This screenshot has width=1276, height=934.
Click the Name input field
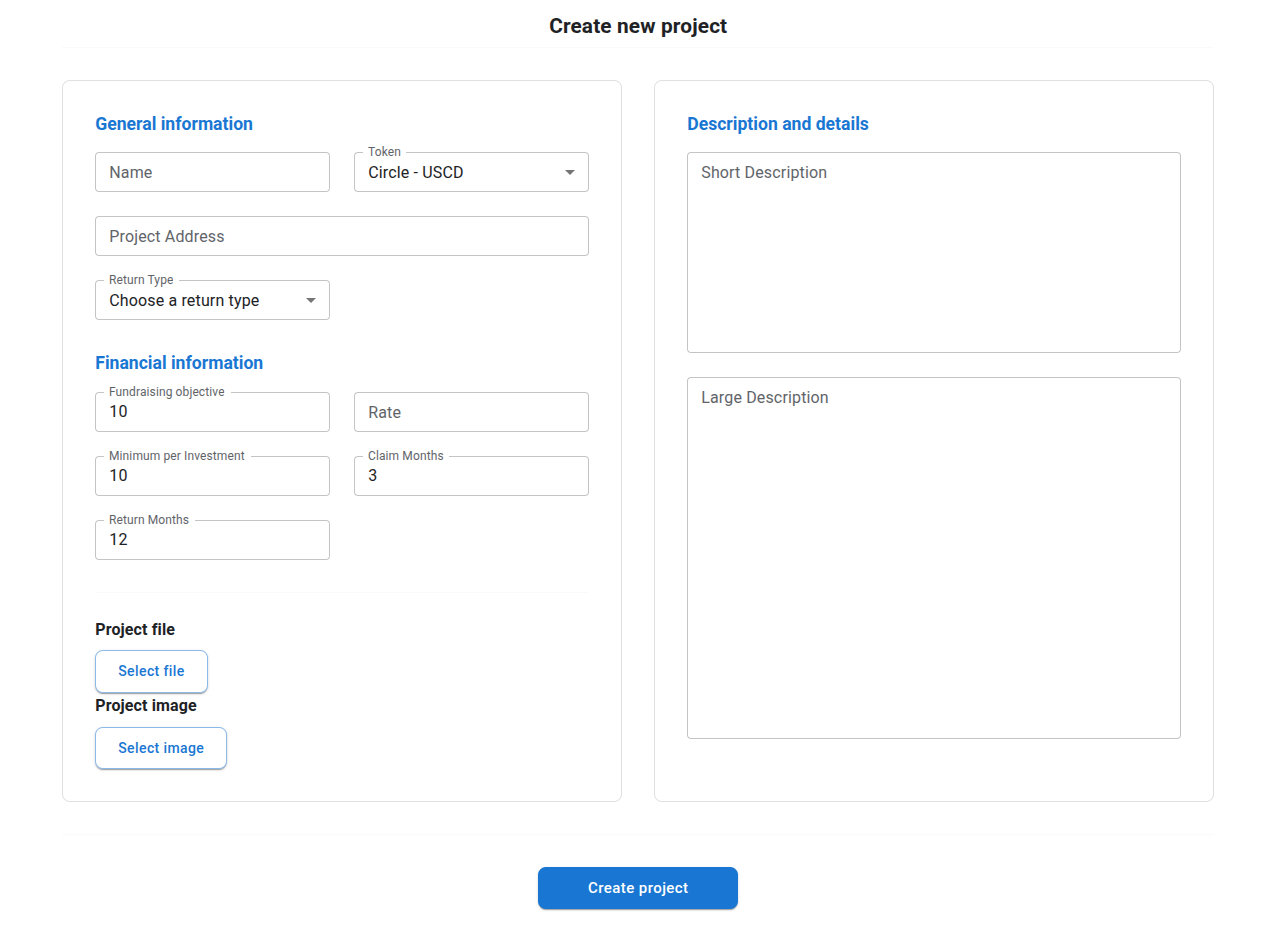(x=212, y=172)
